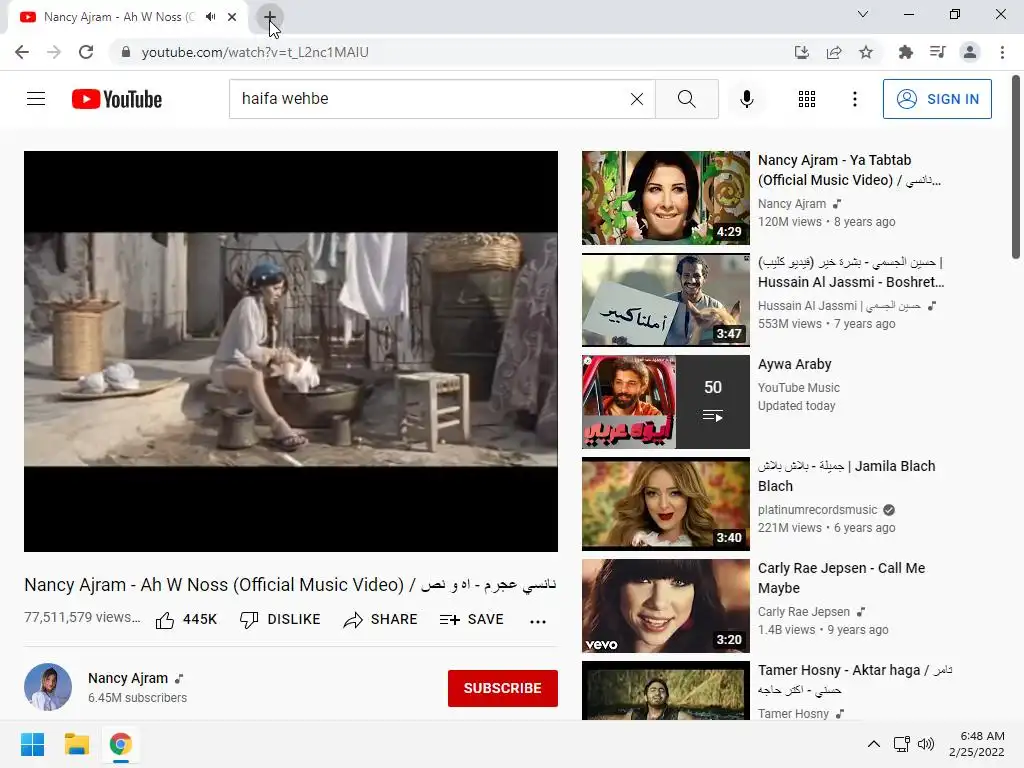
Task: Clear the search box text
Action: [637, 99]
